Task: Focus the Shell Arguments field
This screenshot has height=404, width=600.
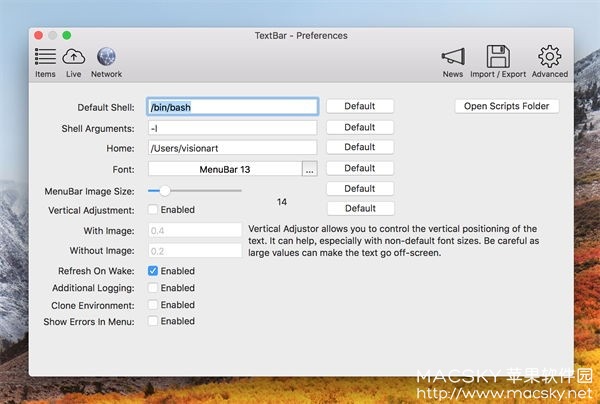Action: coord(232,128)
